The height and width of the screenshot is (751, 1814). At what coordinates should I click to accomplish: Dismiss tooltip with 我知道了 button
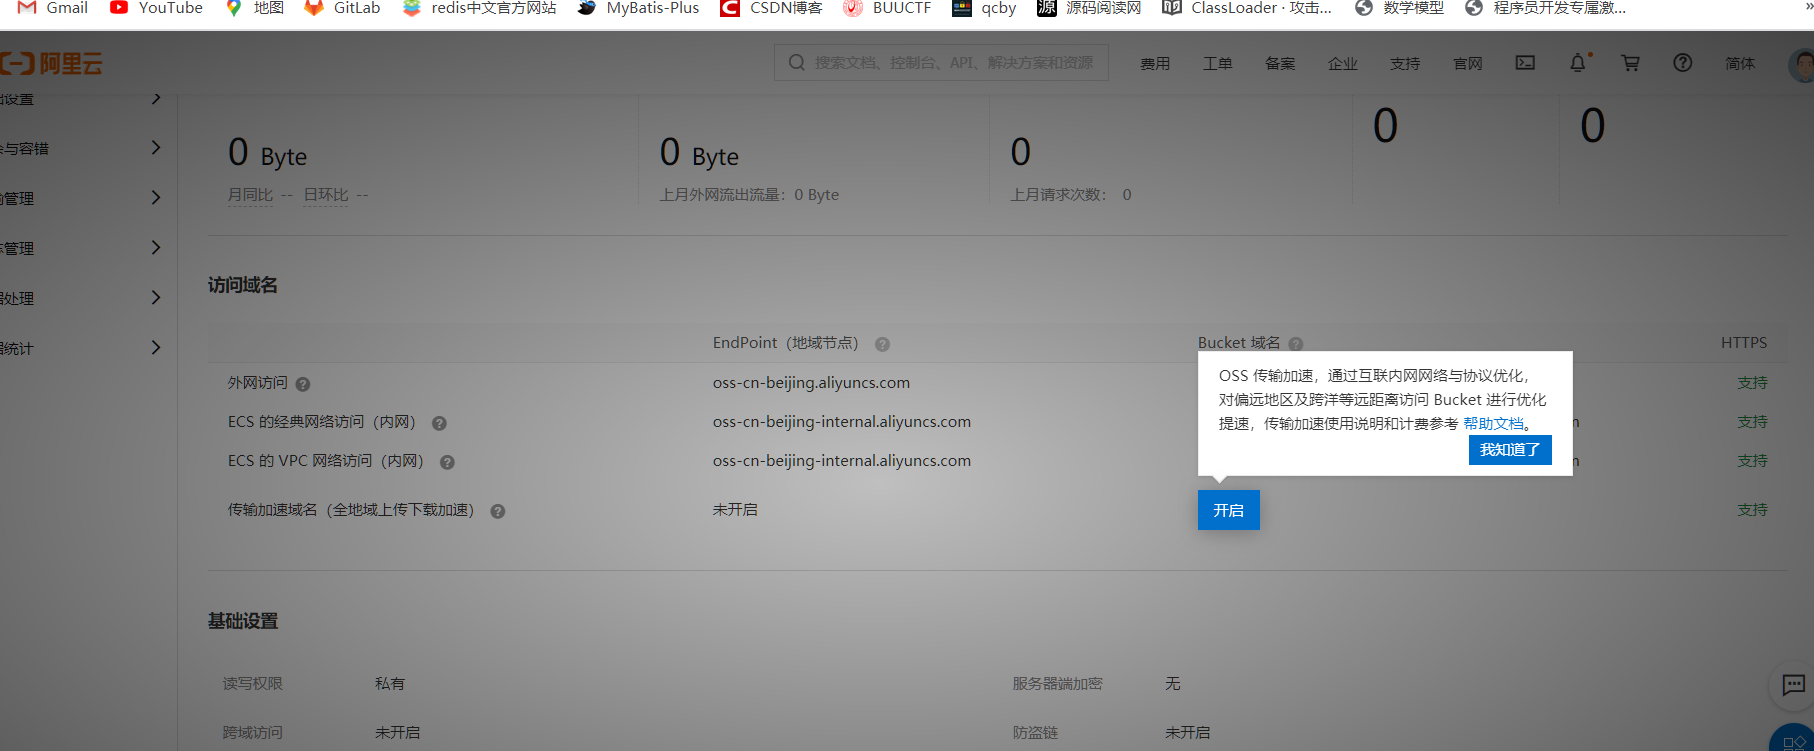[1510, 450]
